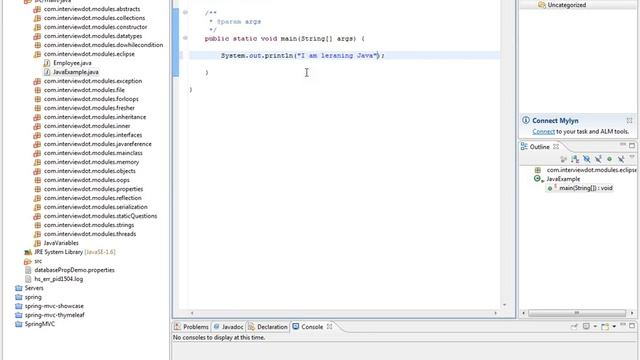
Task: Click Display Selected Console icon
Action: [x=586, y=326]
